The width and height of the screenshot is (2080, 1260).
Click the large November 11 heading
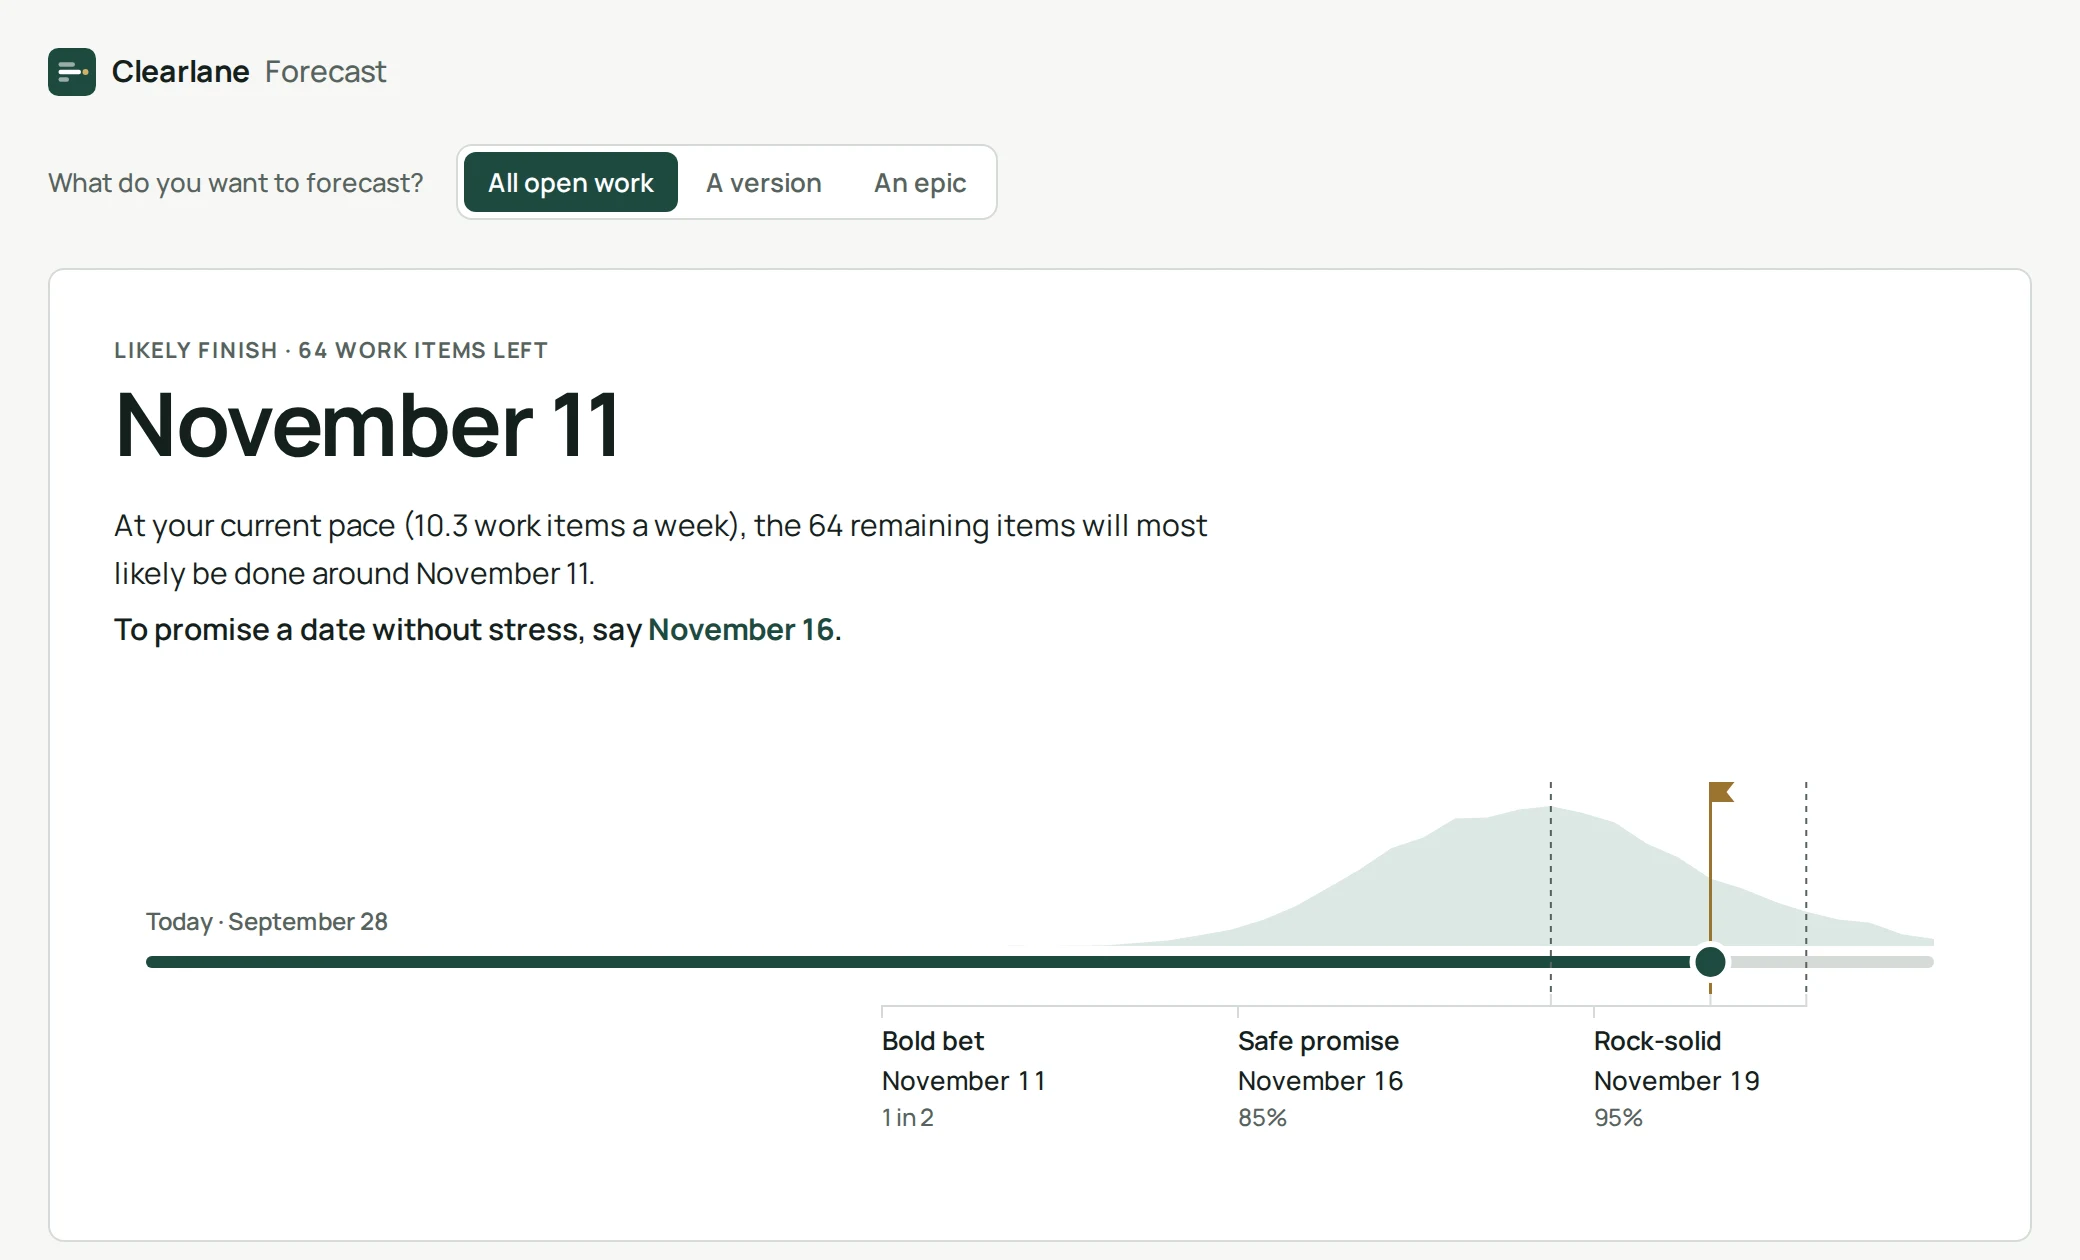(368, 425)
